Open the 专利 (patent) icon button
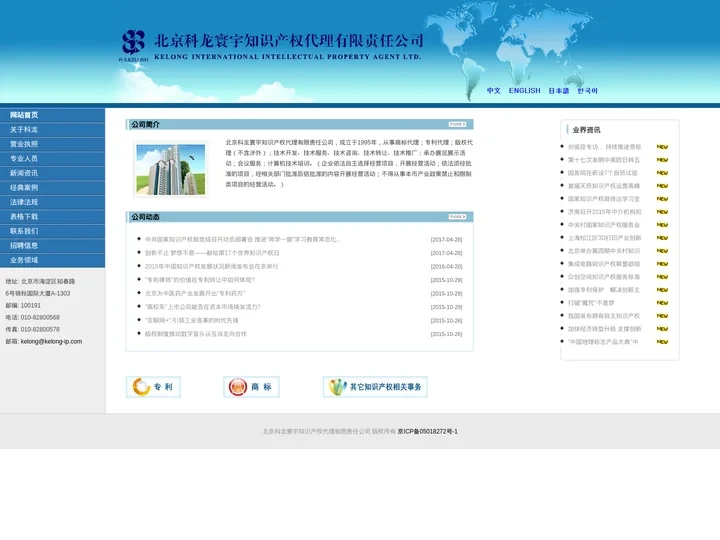The height and width of the screenshot is (540, 720). coord(153,387)
